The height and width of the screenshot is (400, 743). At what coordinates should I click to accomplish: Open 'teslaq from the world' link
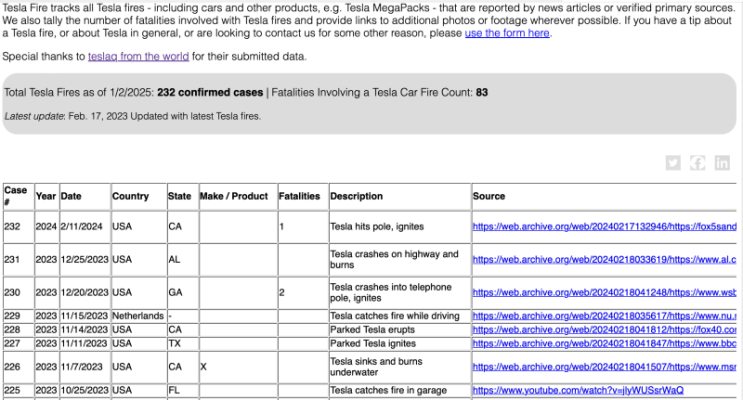pyautogui.click(x=138, y=56)
